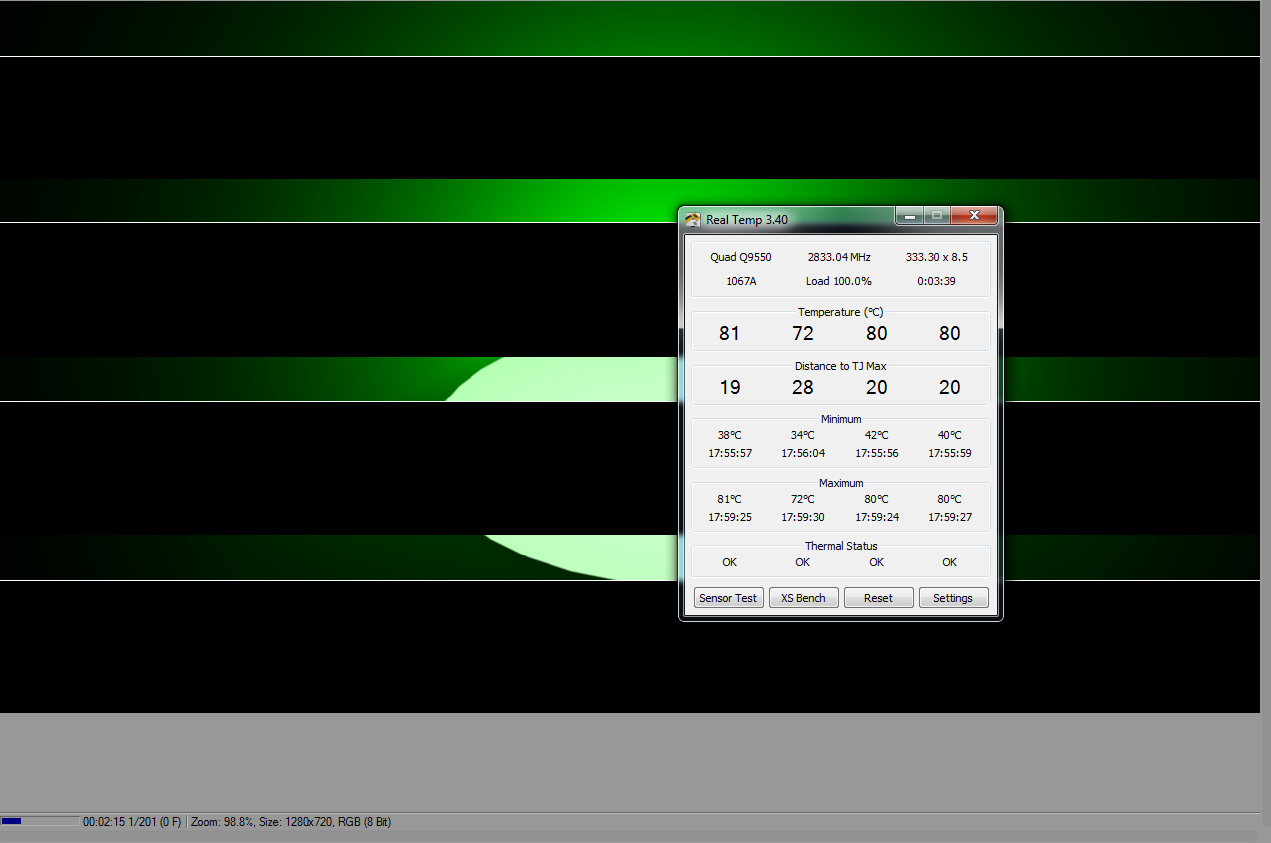The height and width of the screenshot is (843, 1271).
Task: Click maximum timestamp 17:59:24
Action: coord(877,517)
